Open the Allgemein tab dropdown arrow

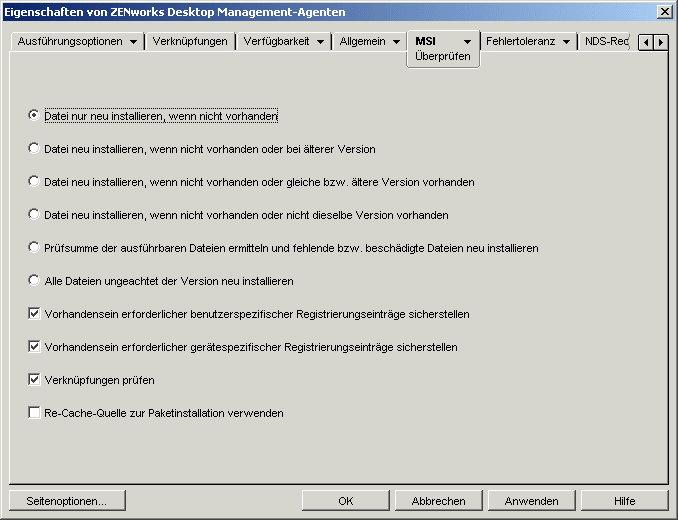tap(396, 42)
